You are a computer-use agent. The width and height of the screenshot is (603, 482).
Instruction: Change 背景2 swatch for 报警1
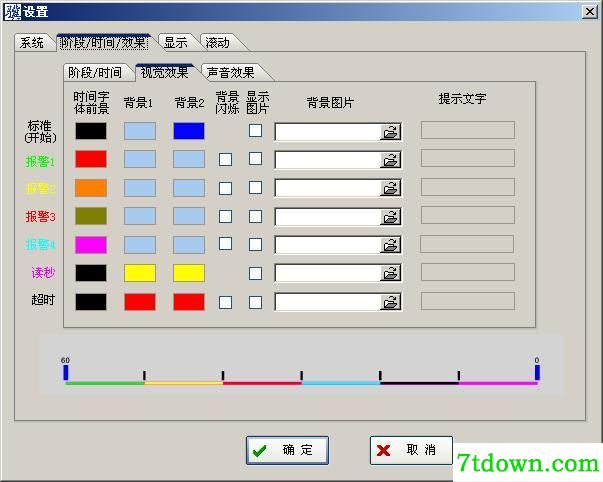point(189,159)
